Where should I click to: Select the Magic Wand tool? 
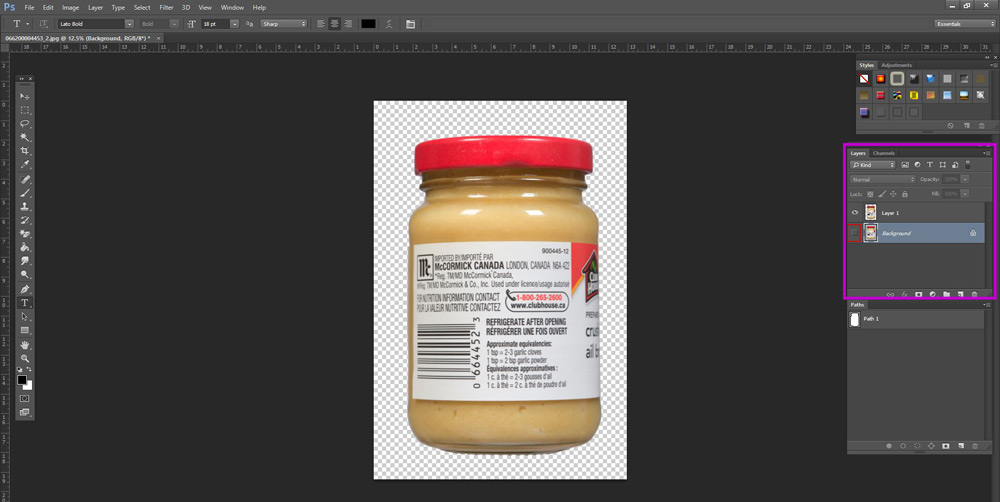tap(25, 137)
